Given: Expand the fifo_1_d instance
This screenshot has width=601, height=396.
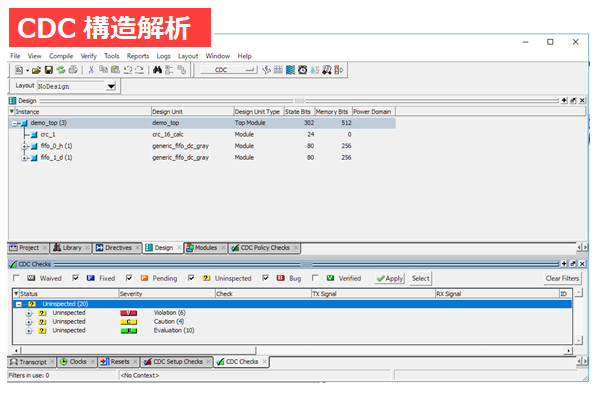Looking at the screenshot, I should point(25,158).
